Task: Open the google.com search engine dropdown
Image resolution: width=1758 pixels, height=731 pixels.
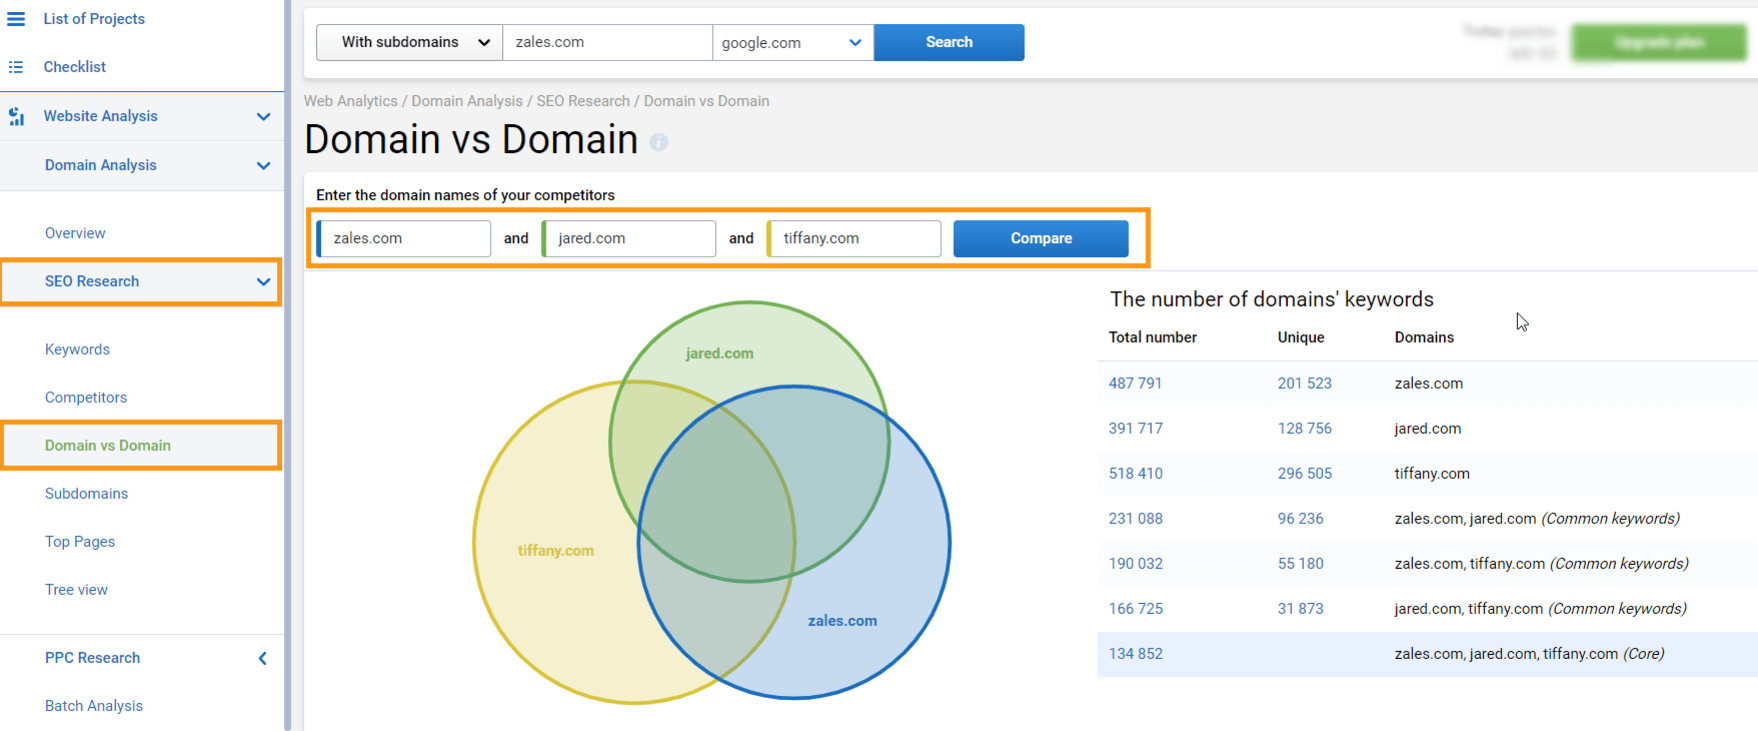Action: pyautogui.click(x=793, y=42)
